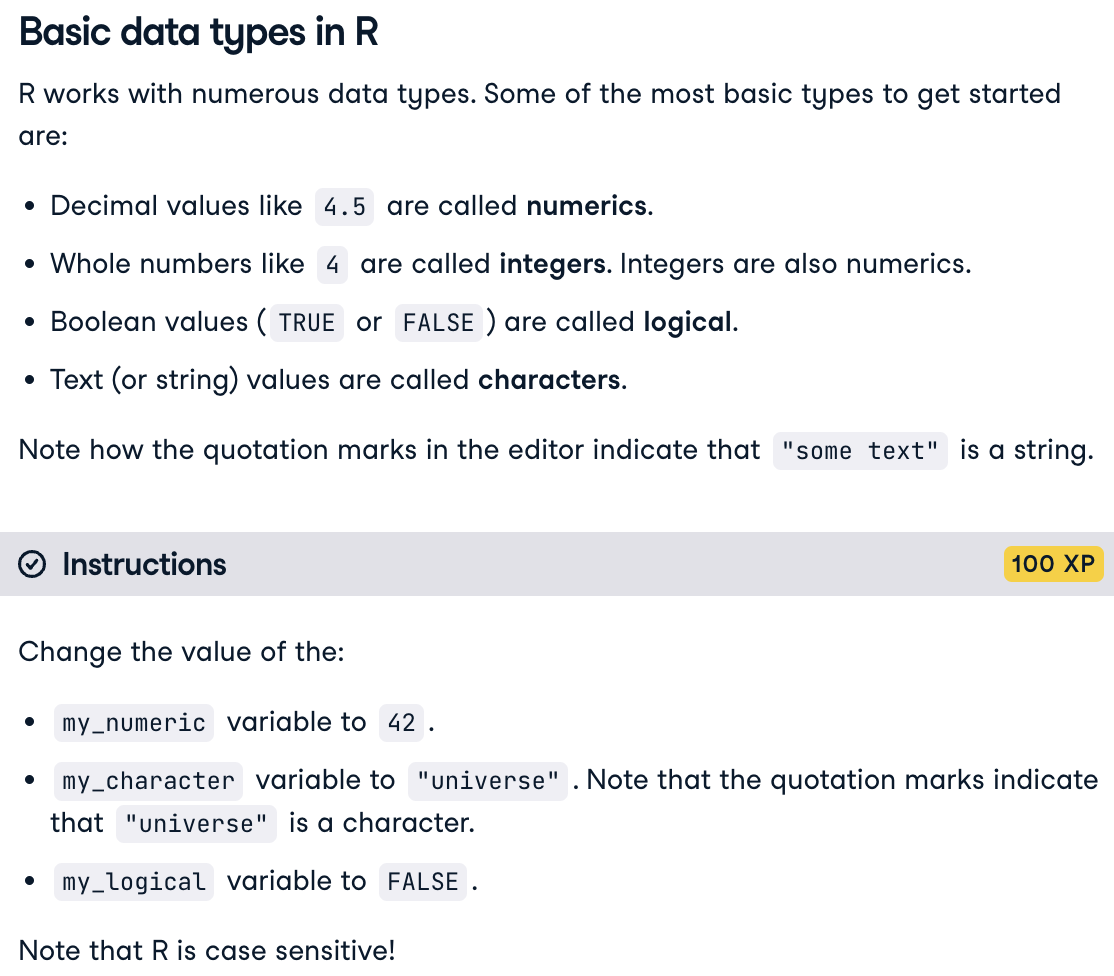Click the bold word 'logical.'
1114x976 pixels.
click(x=691, y=322)
